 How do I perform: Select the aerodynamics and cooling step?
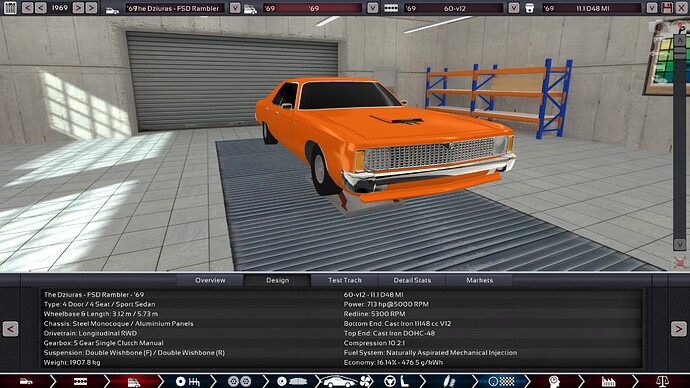point(346,381)
